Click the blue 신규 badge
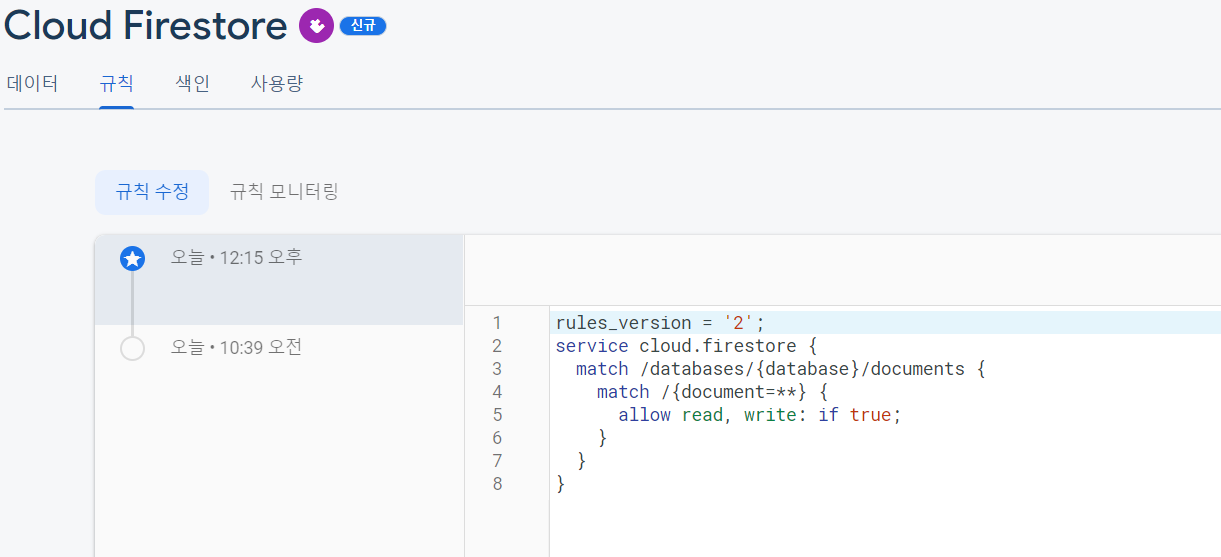The height and width of the screenshot is (557, 1221). coord(363,26)
